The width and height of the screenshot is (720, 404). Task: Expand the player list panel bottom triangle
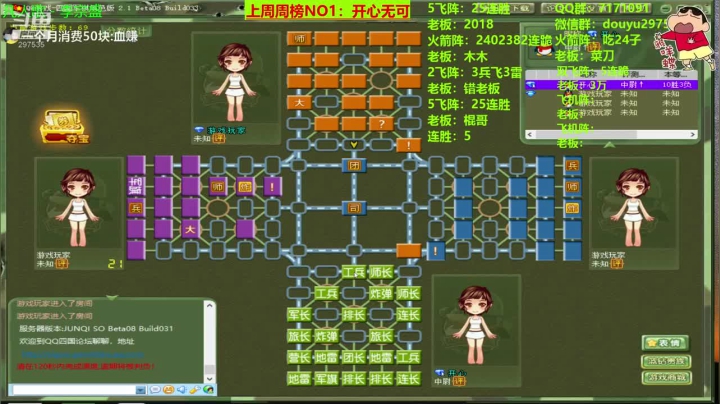(x=609, y=145)
